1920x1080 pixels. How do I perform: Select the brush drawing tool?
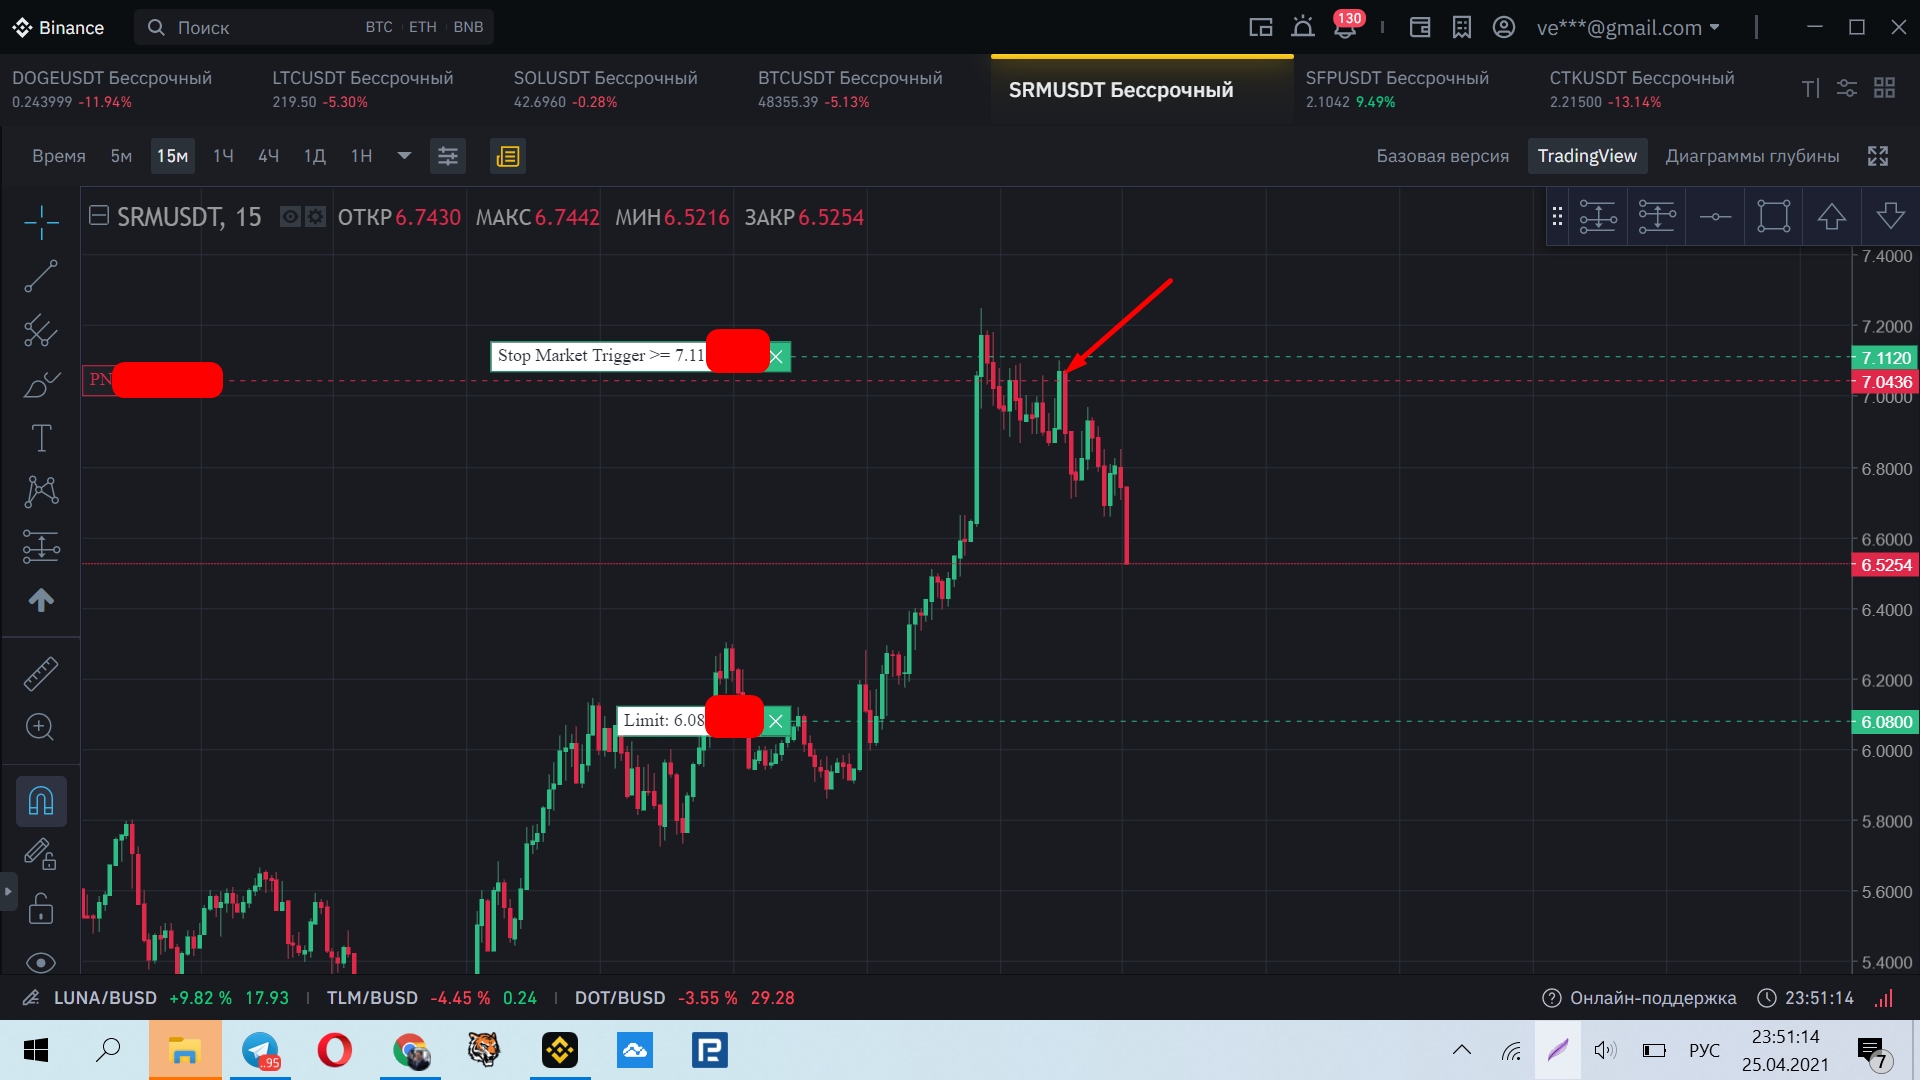(41, 384)
